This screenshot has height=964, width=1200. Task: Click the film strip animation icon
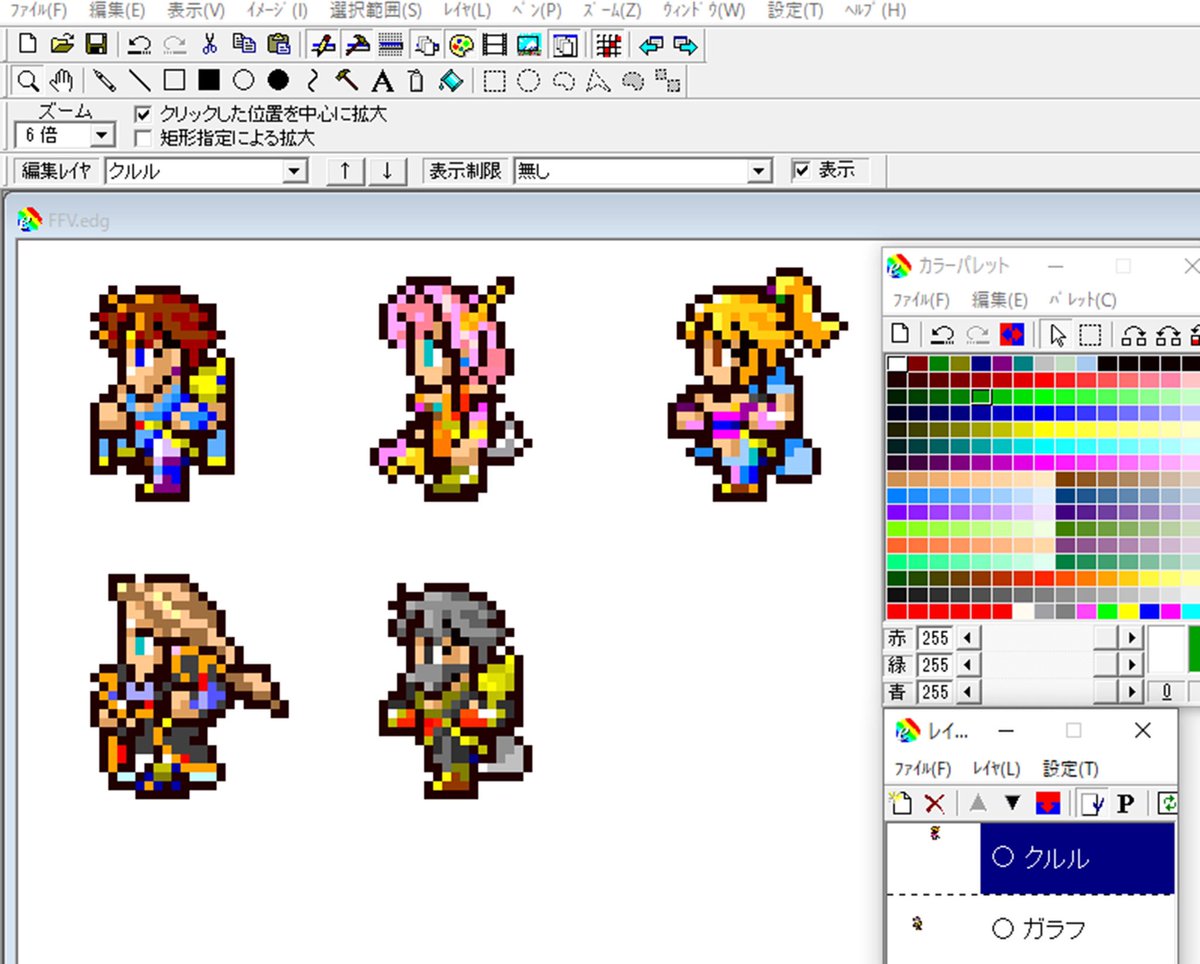[x=494, y=45]
